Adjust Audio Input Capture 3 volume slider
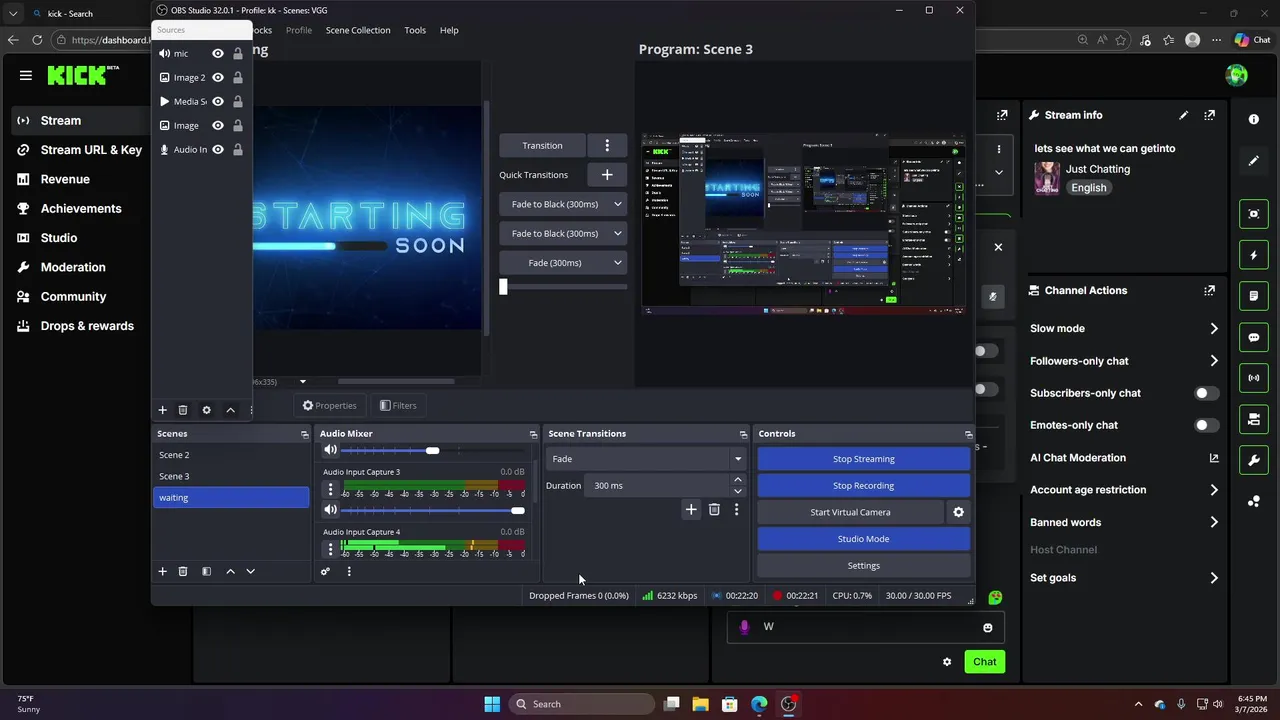 pyautogui.click(x=433, y=511)
